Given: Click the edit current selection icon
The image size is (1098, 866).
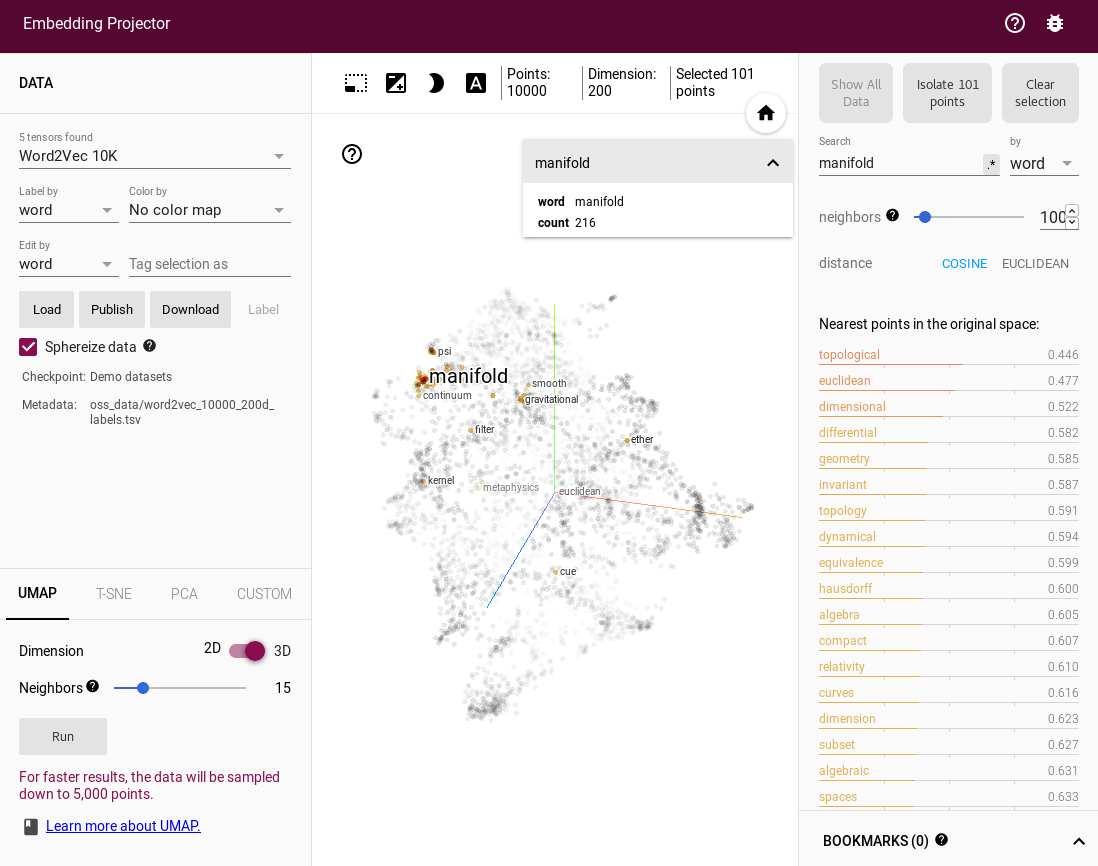Looking at the screenshot, I should coord(396,83).
